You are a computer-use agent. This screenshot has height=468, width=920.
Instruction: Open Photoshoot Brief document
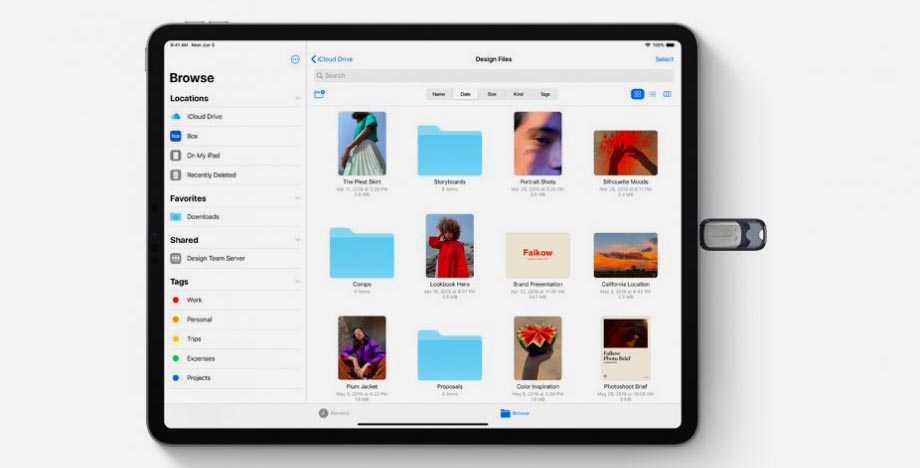tap(625, 348)
